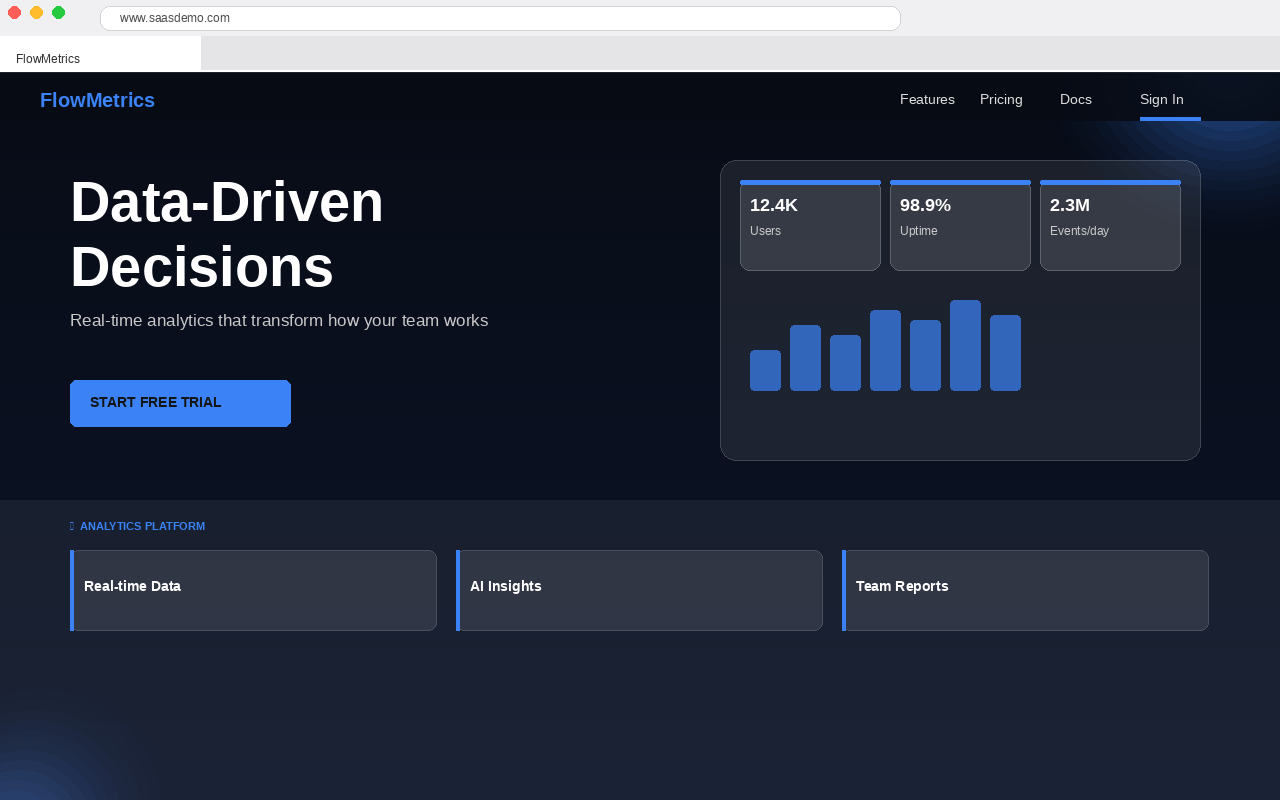1280x800 pixels.
Task: Click the Analytics Platform label
Action: click(142, 526)
